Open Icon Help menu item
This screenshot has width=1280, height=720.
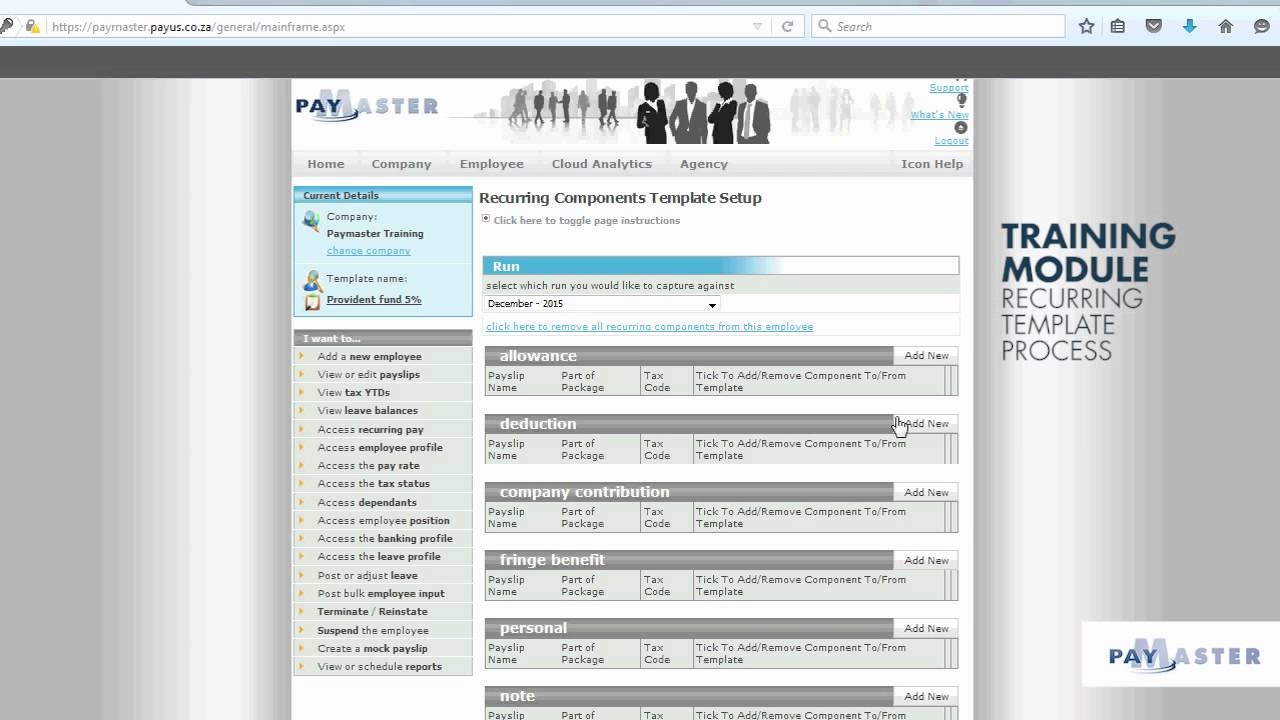pyautogui.click(x=932, y=164)
